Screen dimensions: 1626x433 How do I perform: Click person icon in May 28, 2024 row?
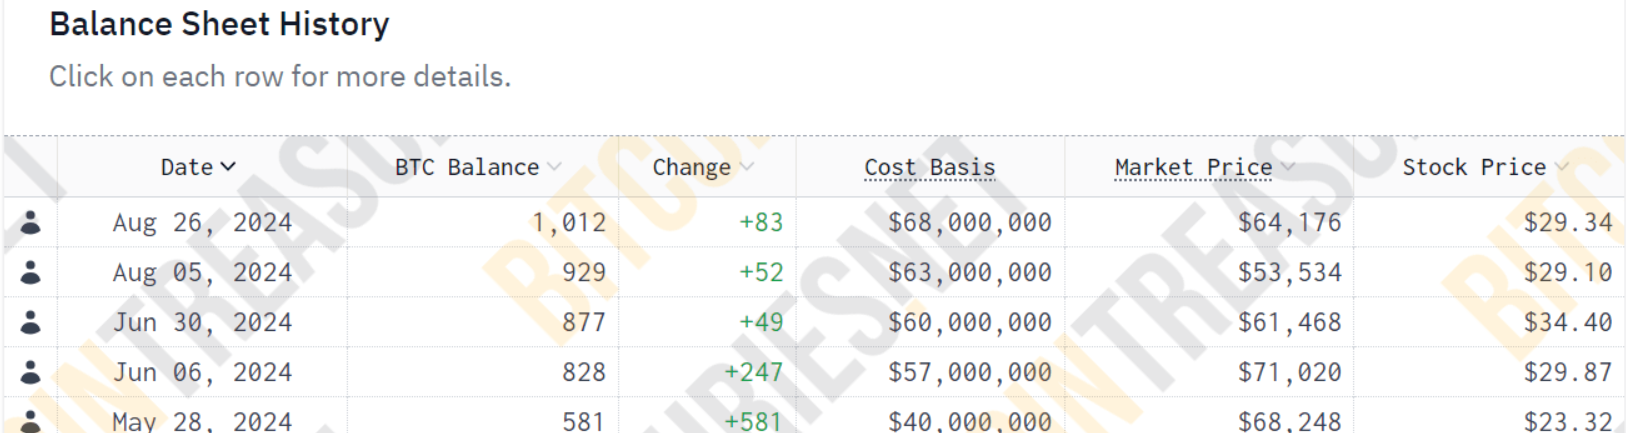(x=31, y=421)
